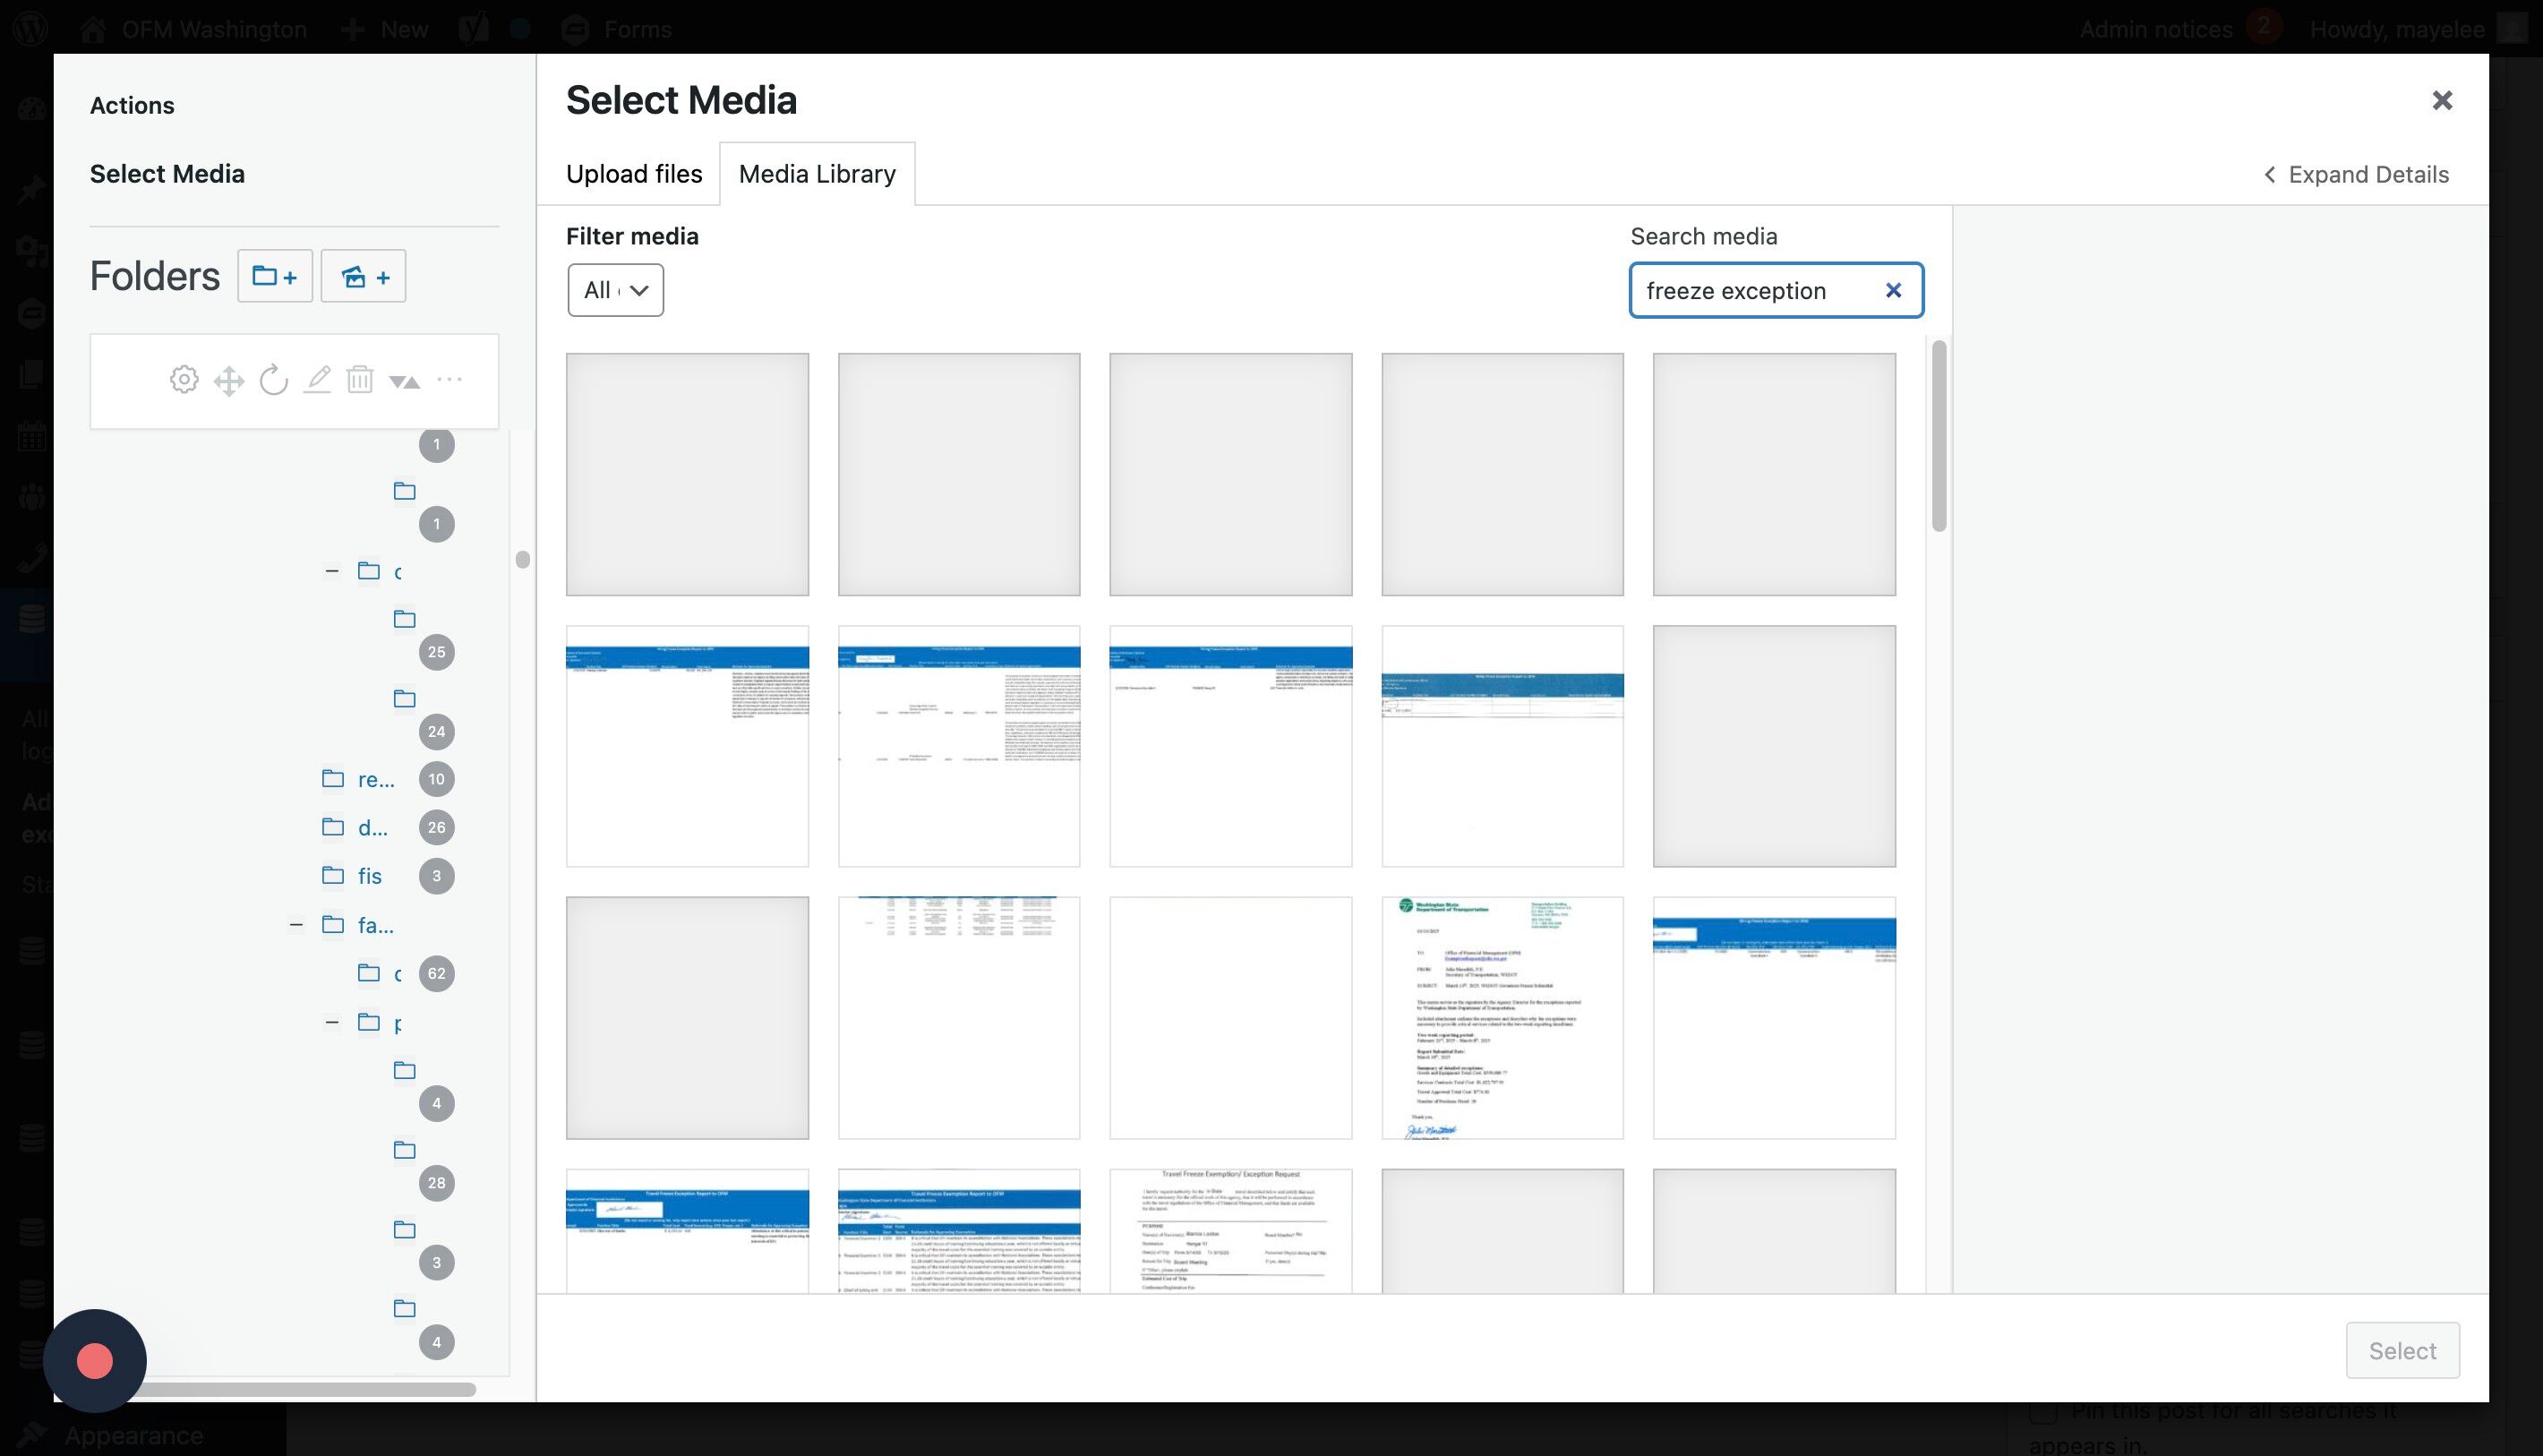The width and height of the screenshot is (2543, 1456).
Task: Click the media grid vertical scrollbar
Action: [x=1938, y=436]
